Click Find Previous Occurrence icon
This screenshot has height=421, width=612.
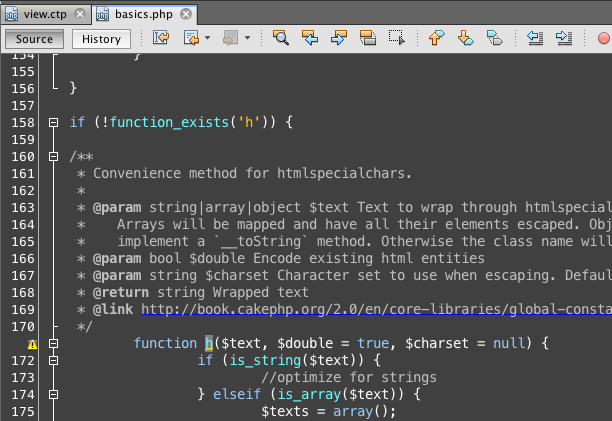point(310,38)
